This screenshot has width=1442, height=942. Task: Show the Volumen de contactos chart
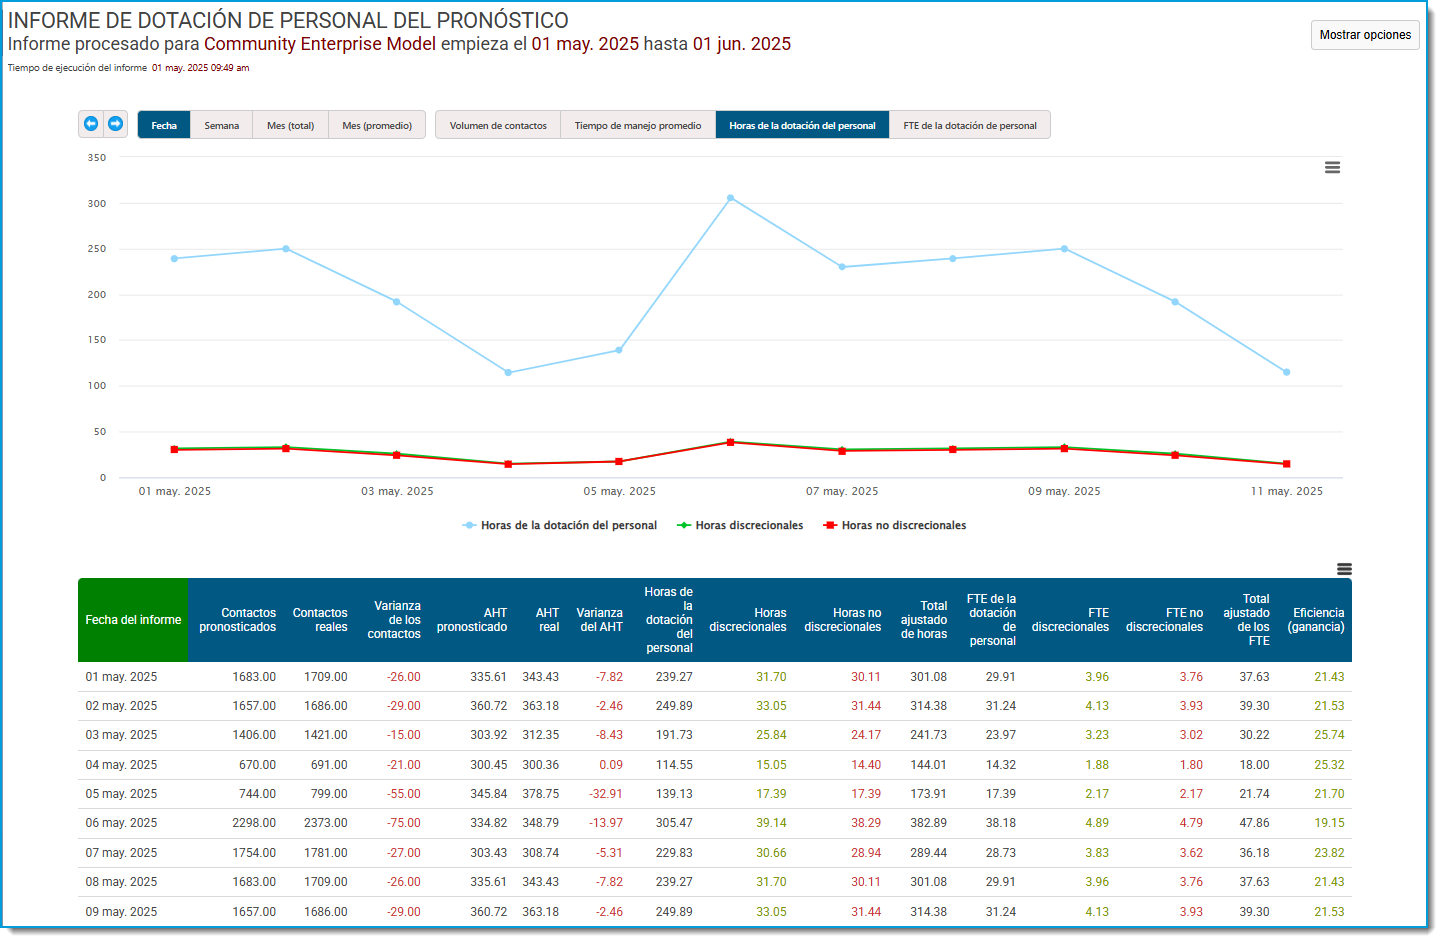(498, 125)
